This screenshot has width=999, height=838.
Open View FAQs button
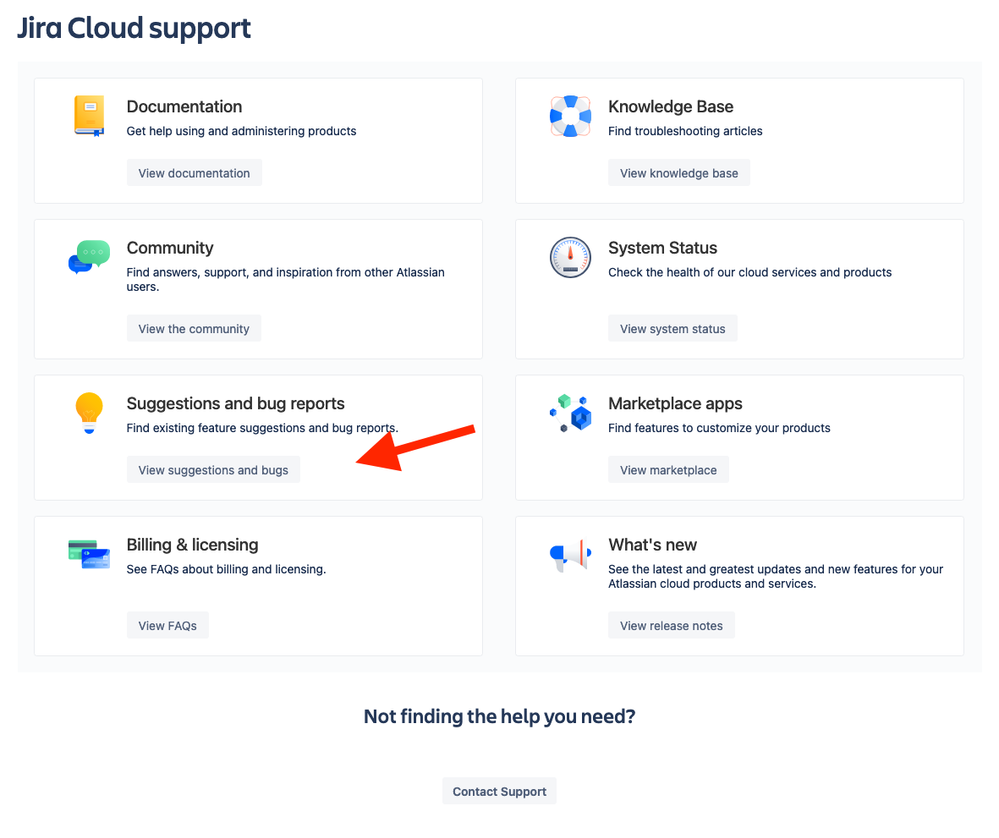pyautogui.click(x=168, y=625)
